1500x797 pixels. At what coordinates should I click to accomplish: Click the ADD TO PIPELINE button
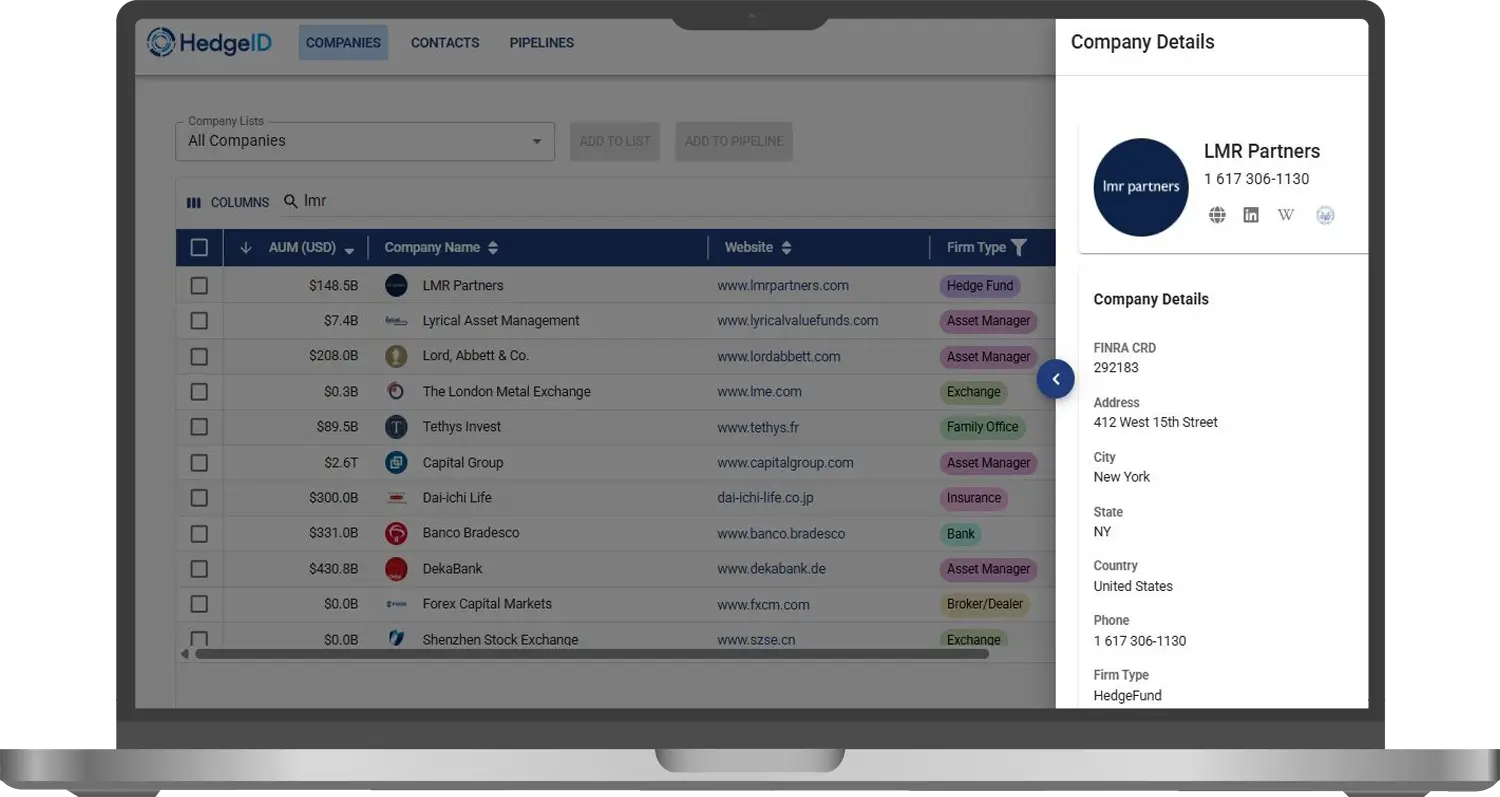pos(734,141)
